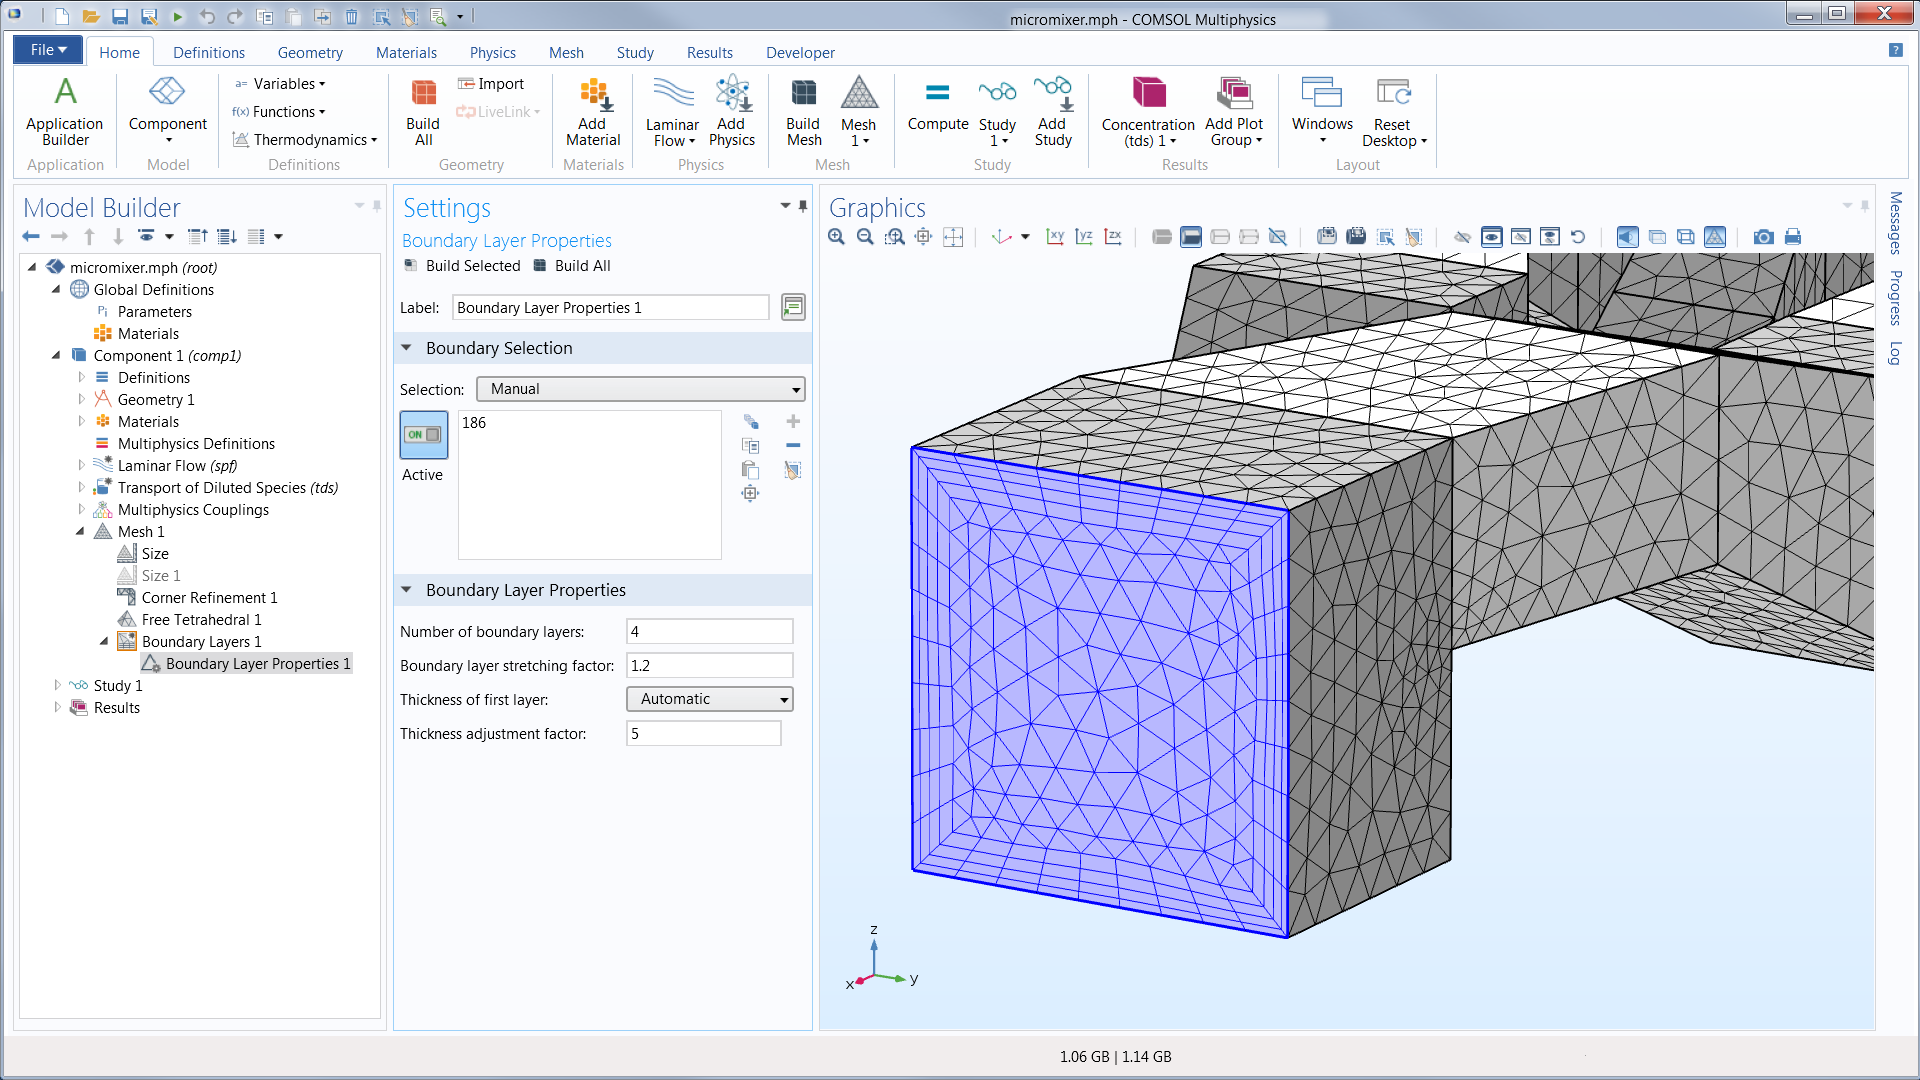Open the File menu
This screenshot has width=1920, height=1080.
(x=47, y=50)
